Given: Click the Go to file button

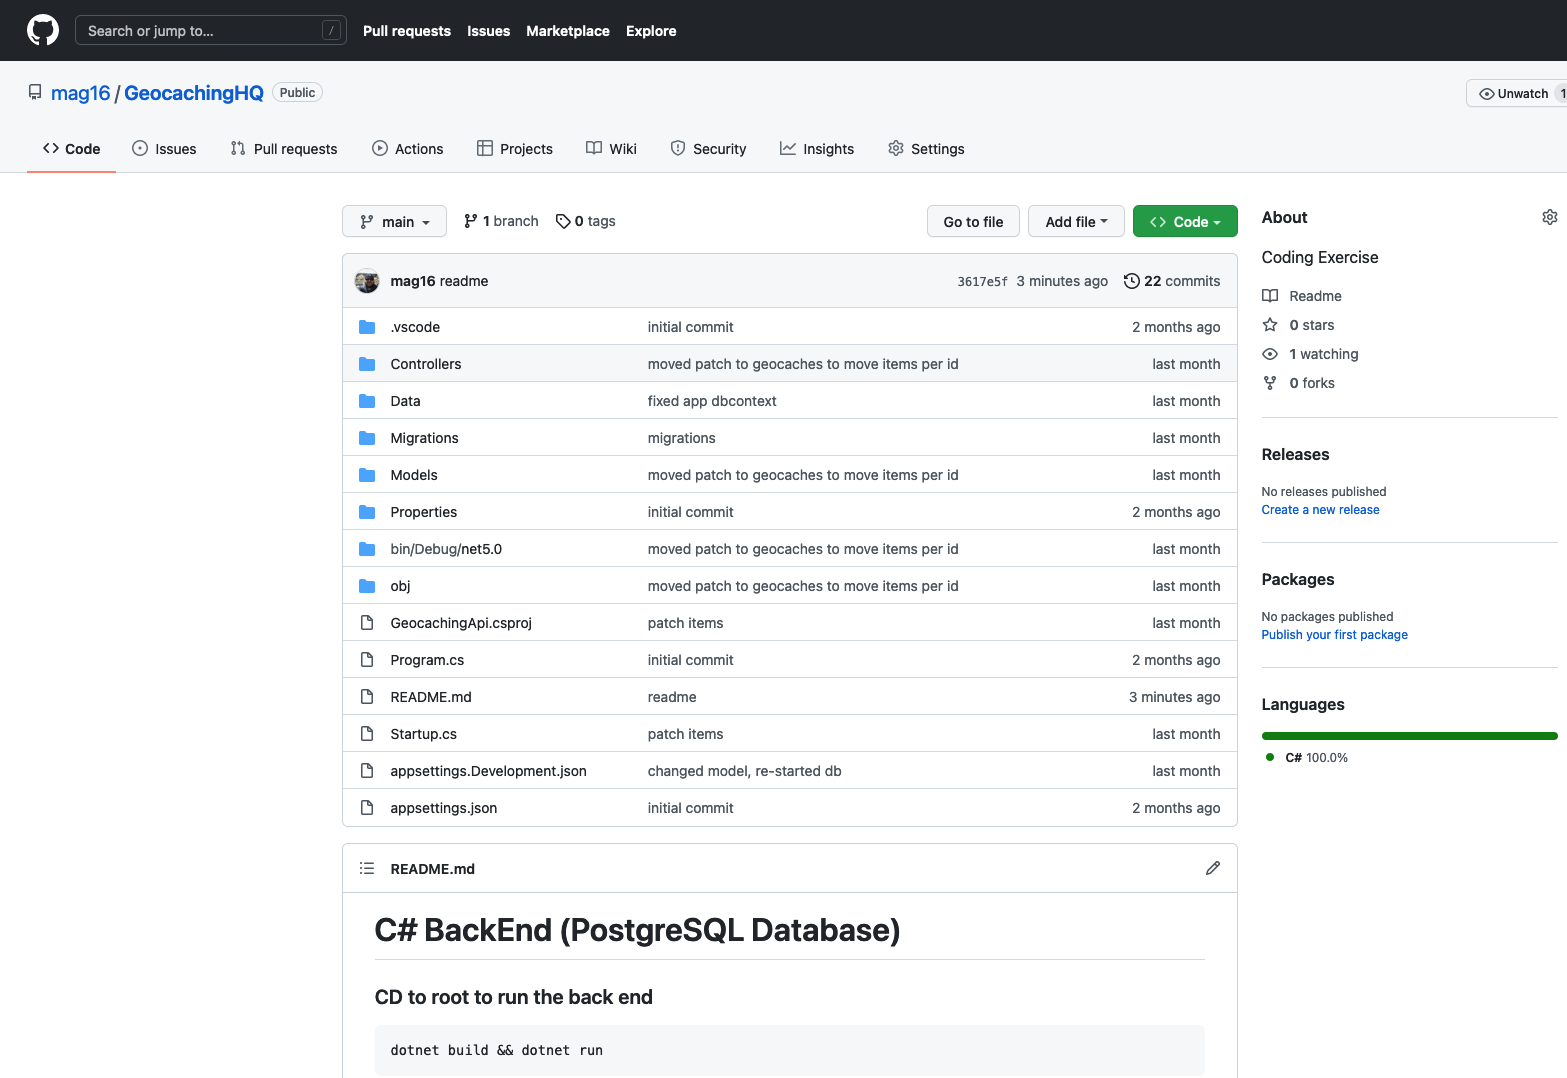Looking at the screenshot, I should point(973,221).
